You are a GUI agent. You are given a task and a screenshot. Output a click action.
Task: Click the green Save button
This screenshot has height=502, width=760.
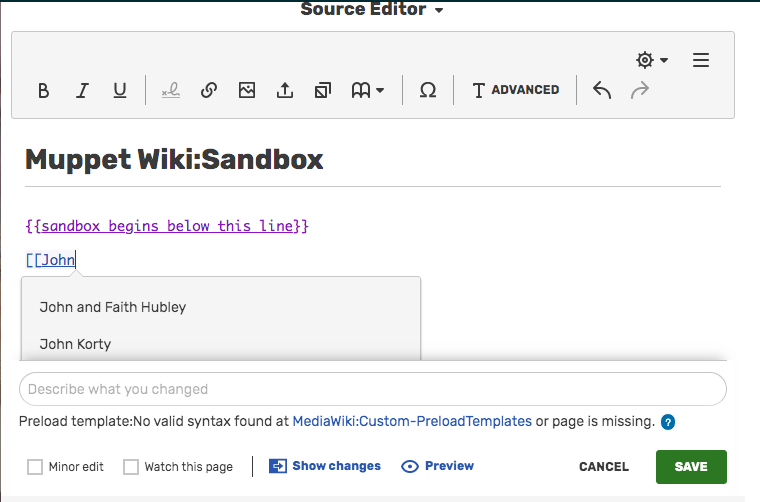click(x=691, y=466)
